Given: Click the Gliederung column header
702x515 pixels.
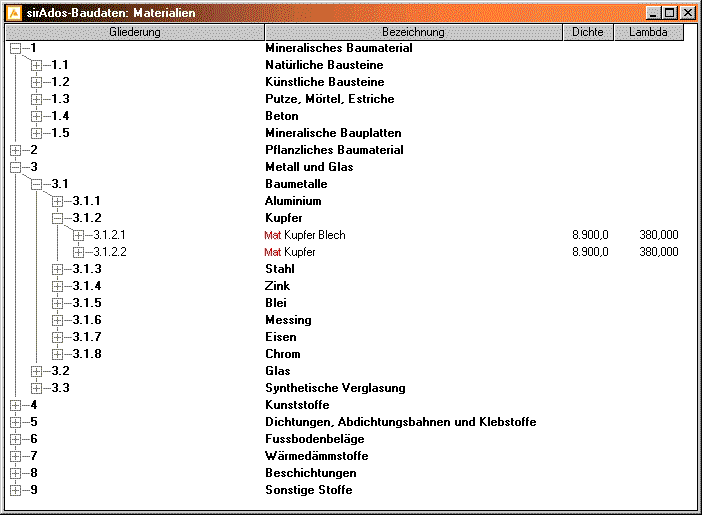Looking at the screenshot, I should click(x=133, y=32).
